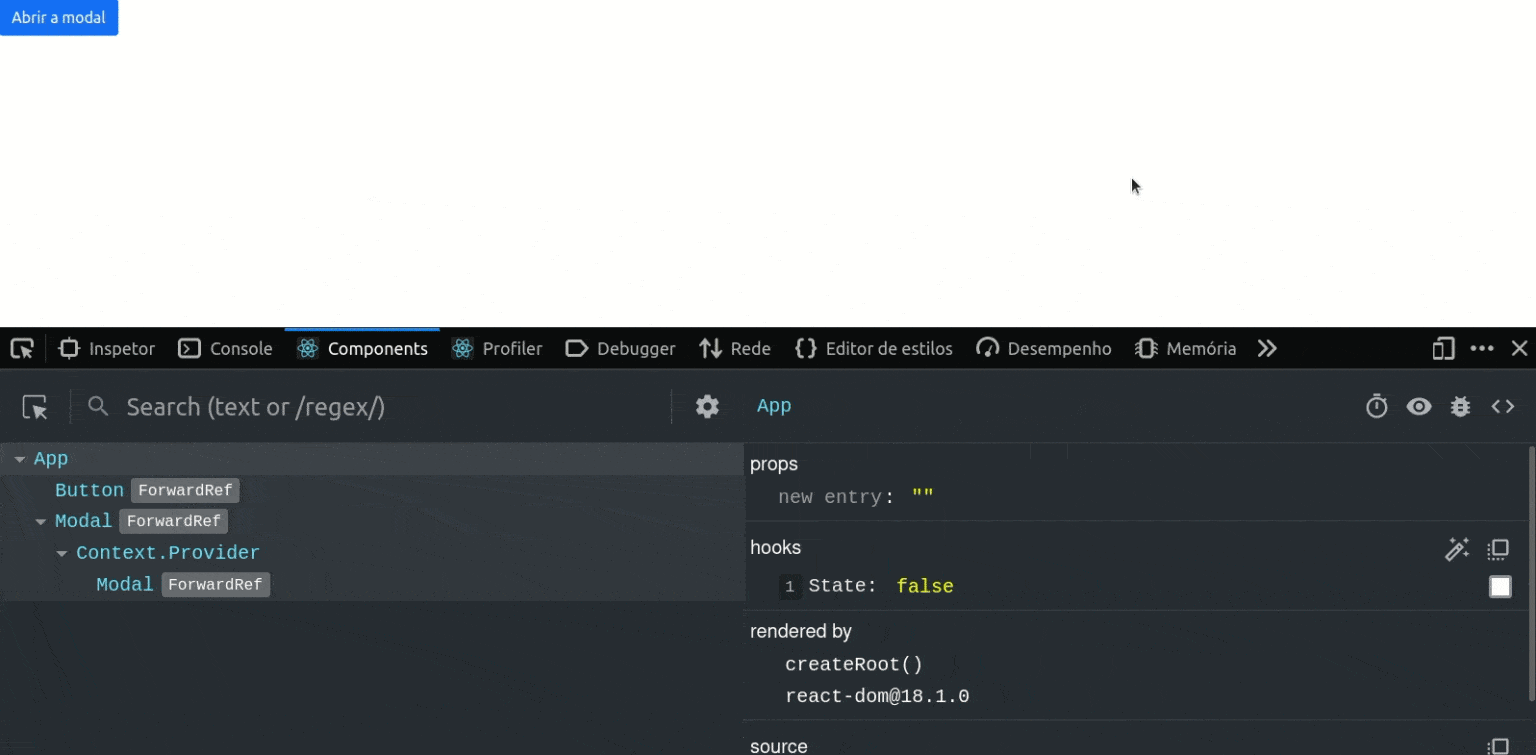Toggle the State hook checkbox to true
Viewport: 1536px width, 755px height.
click(1500, 587)
